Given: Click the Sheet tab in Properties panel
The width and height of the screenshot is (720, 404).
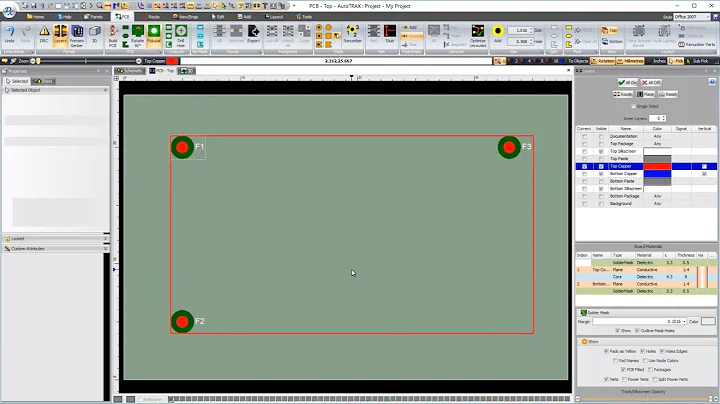Looking at the screenshot, I should click(x=44, y=81).
